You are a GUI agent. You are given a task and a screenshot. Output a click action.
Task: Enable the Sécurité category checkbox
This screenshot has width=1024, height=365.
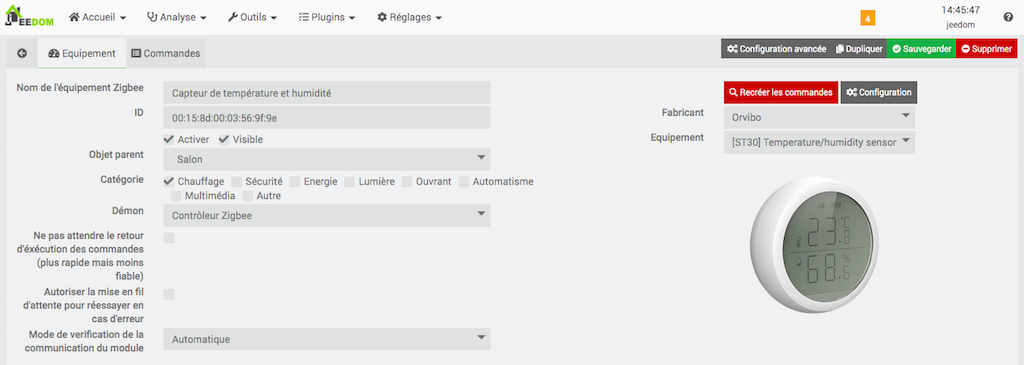coord(236,182)
